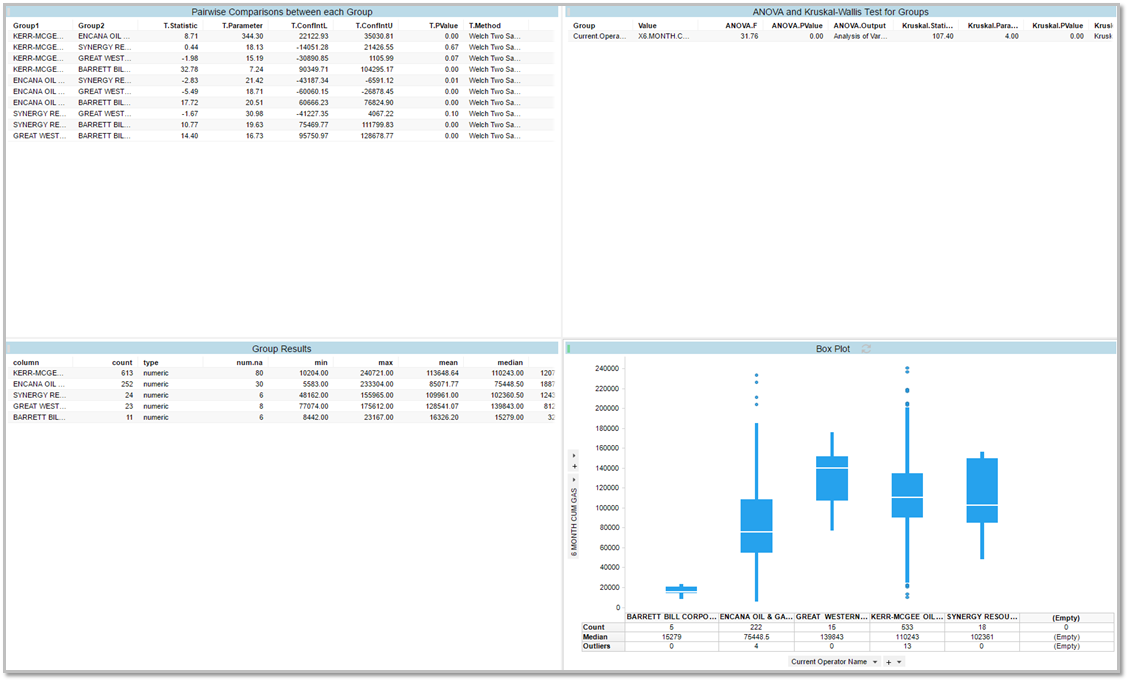Sort by the T.ConfIntU column header
The height and width of the screenshot is (682, 1129).
[374, 25]
